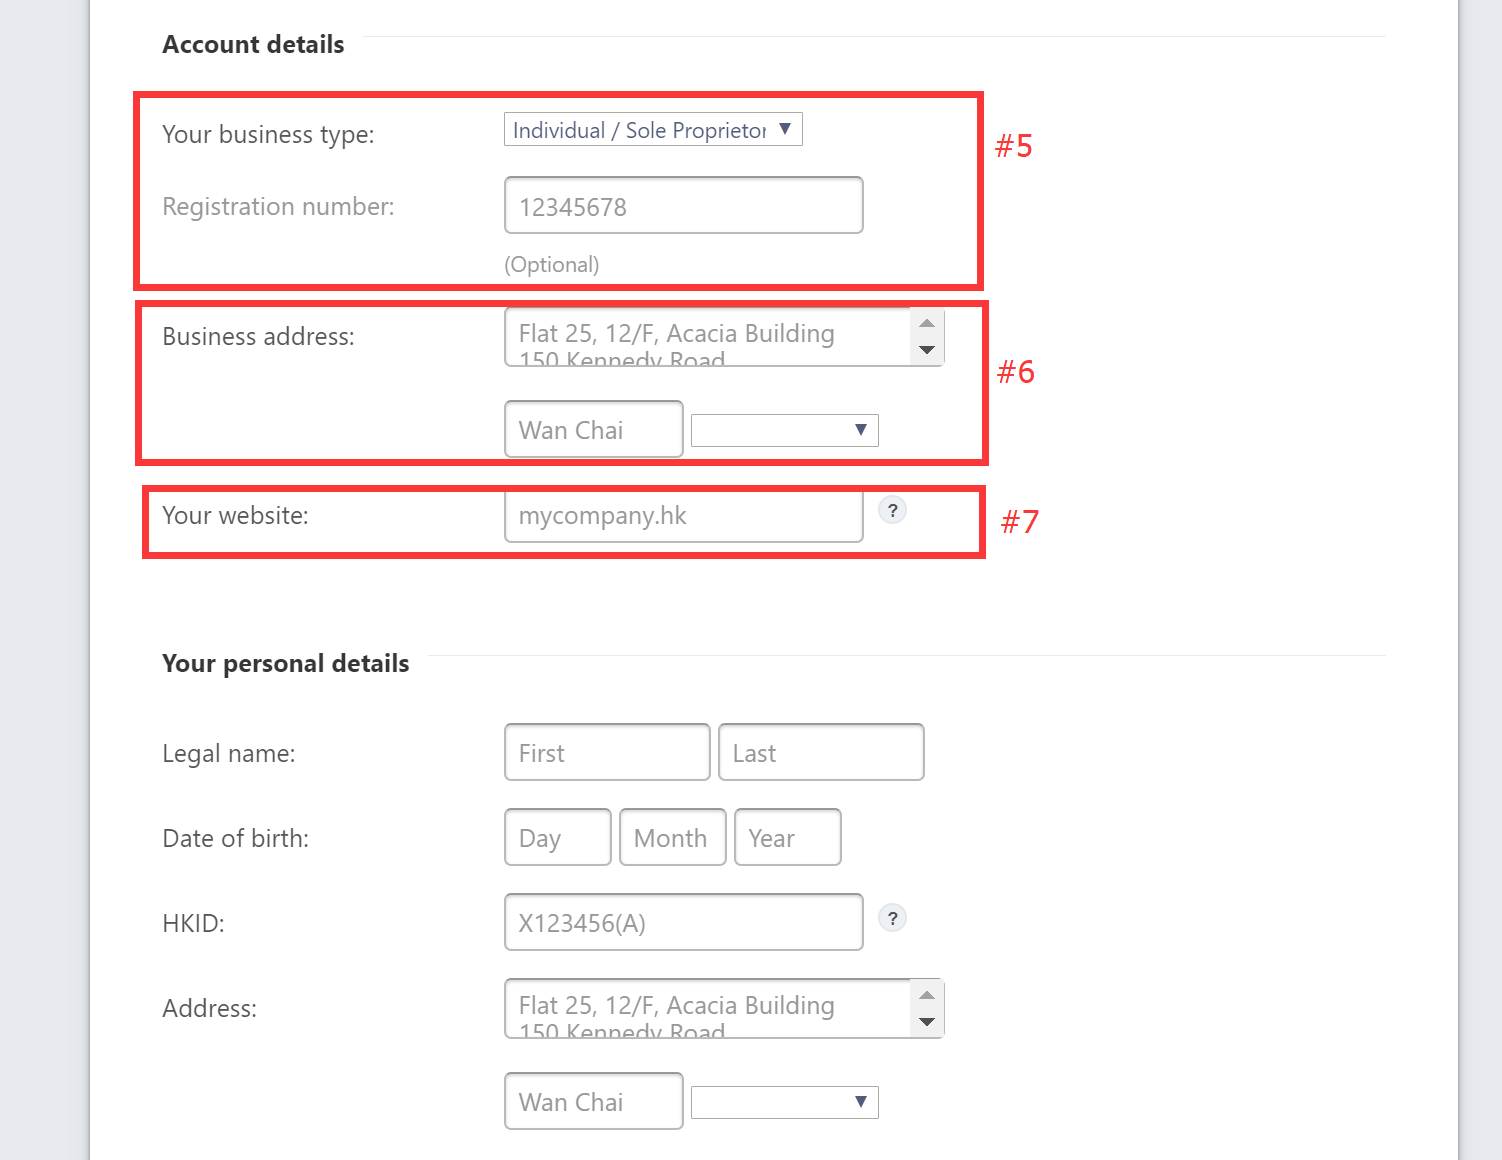The width and height of the screenshot is (1502, 1160).
Task: Click the personal address Wan Chai city field
Action: click(x=594, y=1101)
